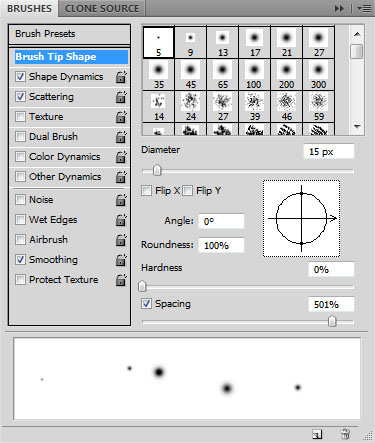The width and height of the screenshot is (375, 443).
Task: Click the Spacing slider handle
Action: tap(332, 322)
